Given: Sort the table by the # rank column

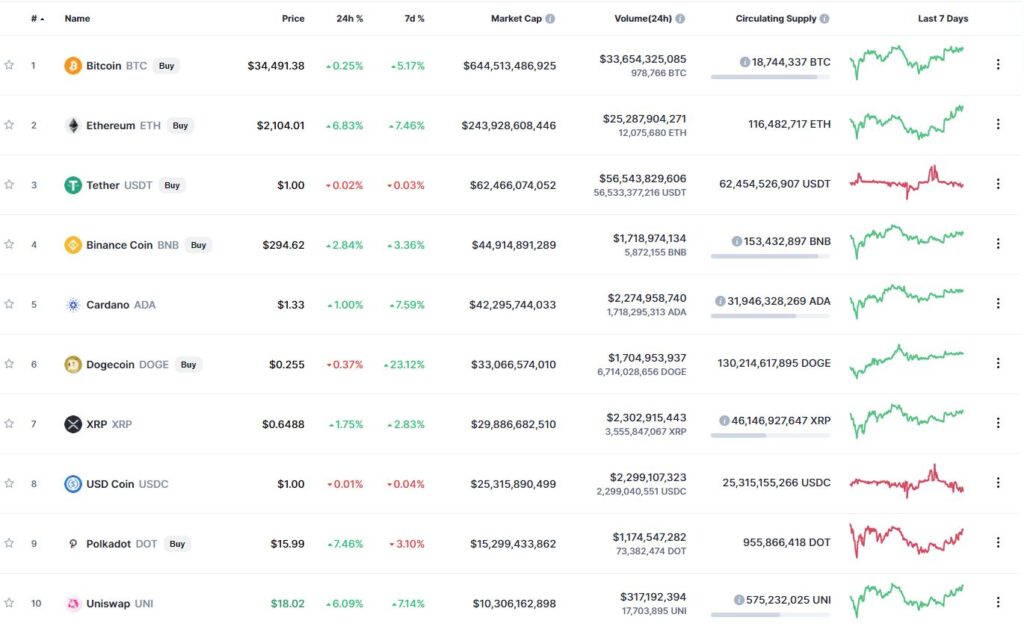Looking at the screenshot, I should pyautogui.click(x=37, y=19).
